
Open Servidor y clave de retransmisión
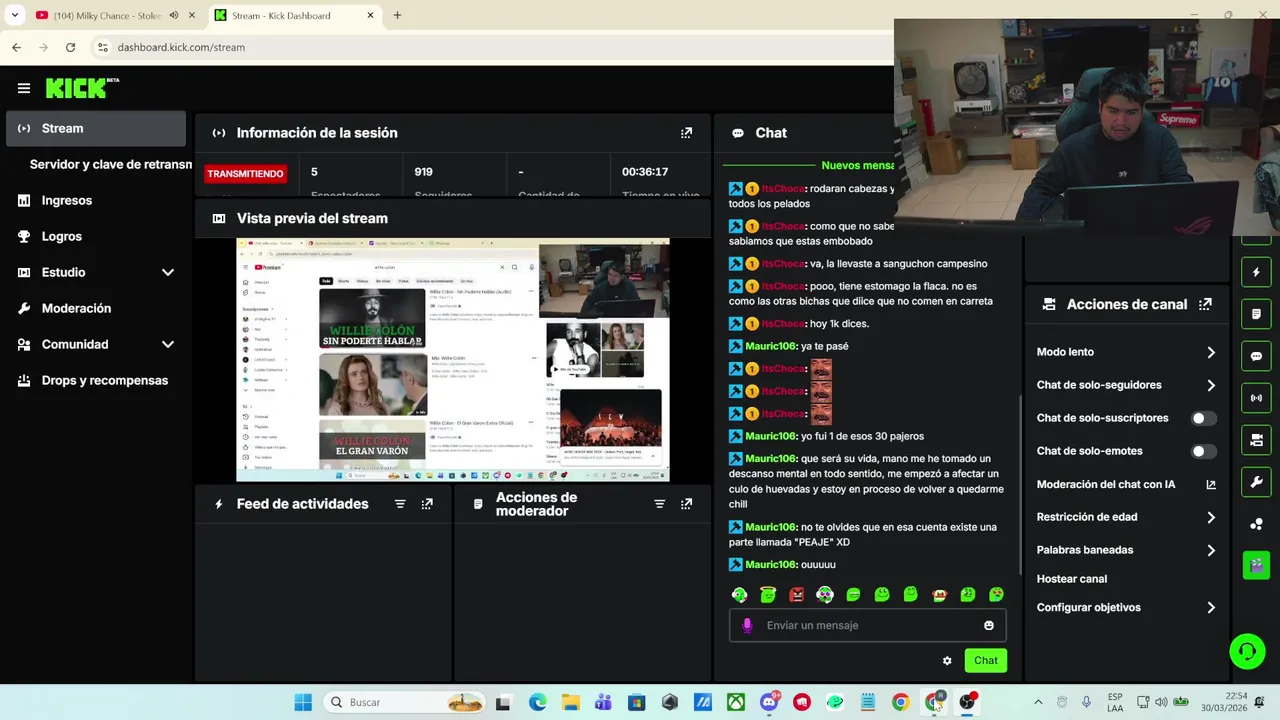(110, 164)
